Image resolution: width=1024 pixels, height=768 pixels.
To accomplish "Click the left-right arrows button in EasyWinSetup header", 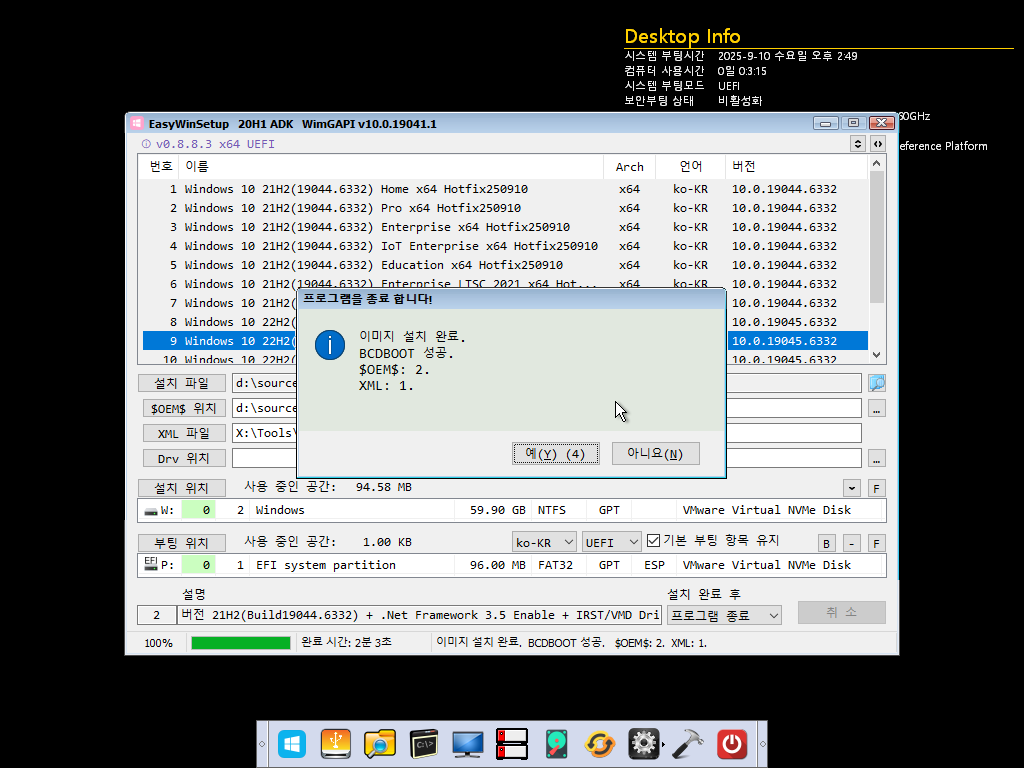I will click(878, 144).
